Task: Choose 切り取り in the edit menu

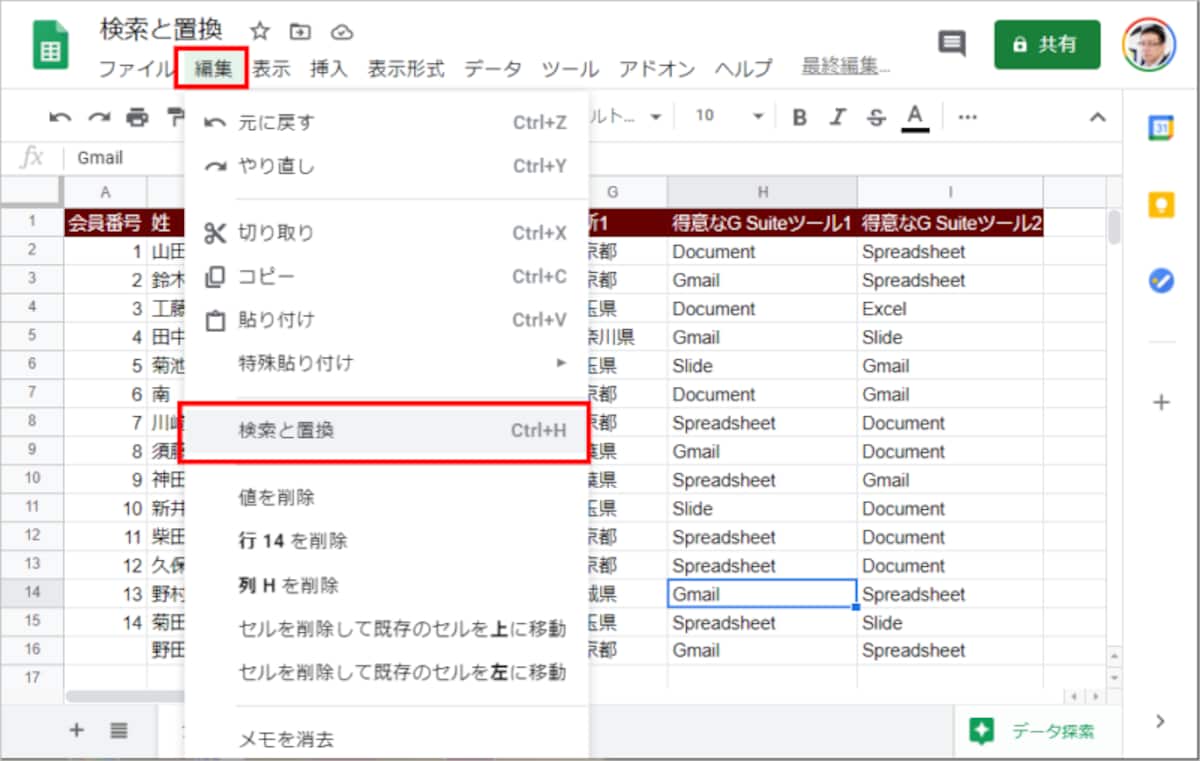Action: [386, 233]
